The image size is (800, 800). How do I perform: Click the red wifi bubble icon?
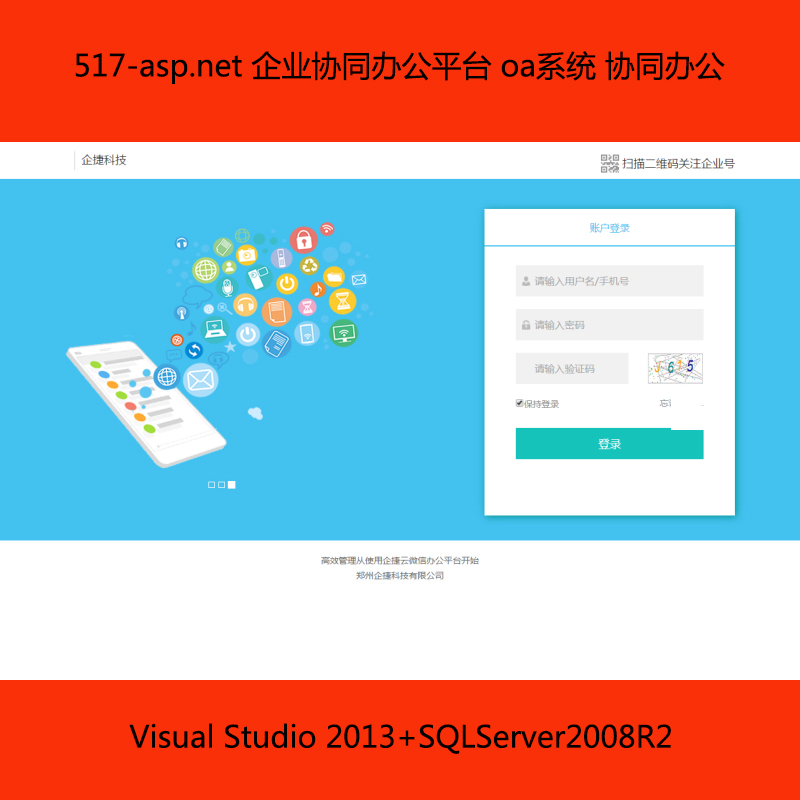pyautogui.click(x=327, y=229)
